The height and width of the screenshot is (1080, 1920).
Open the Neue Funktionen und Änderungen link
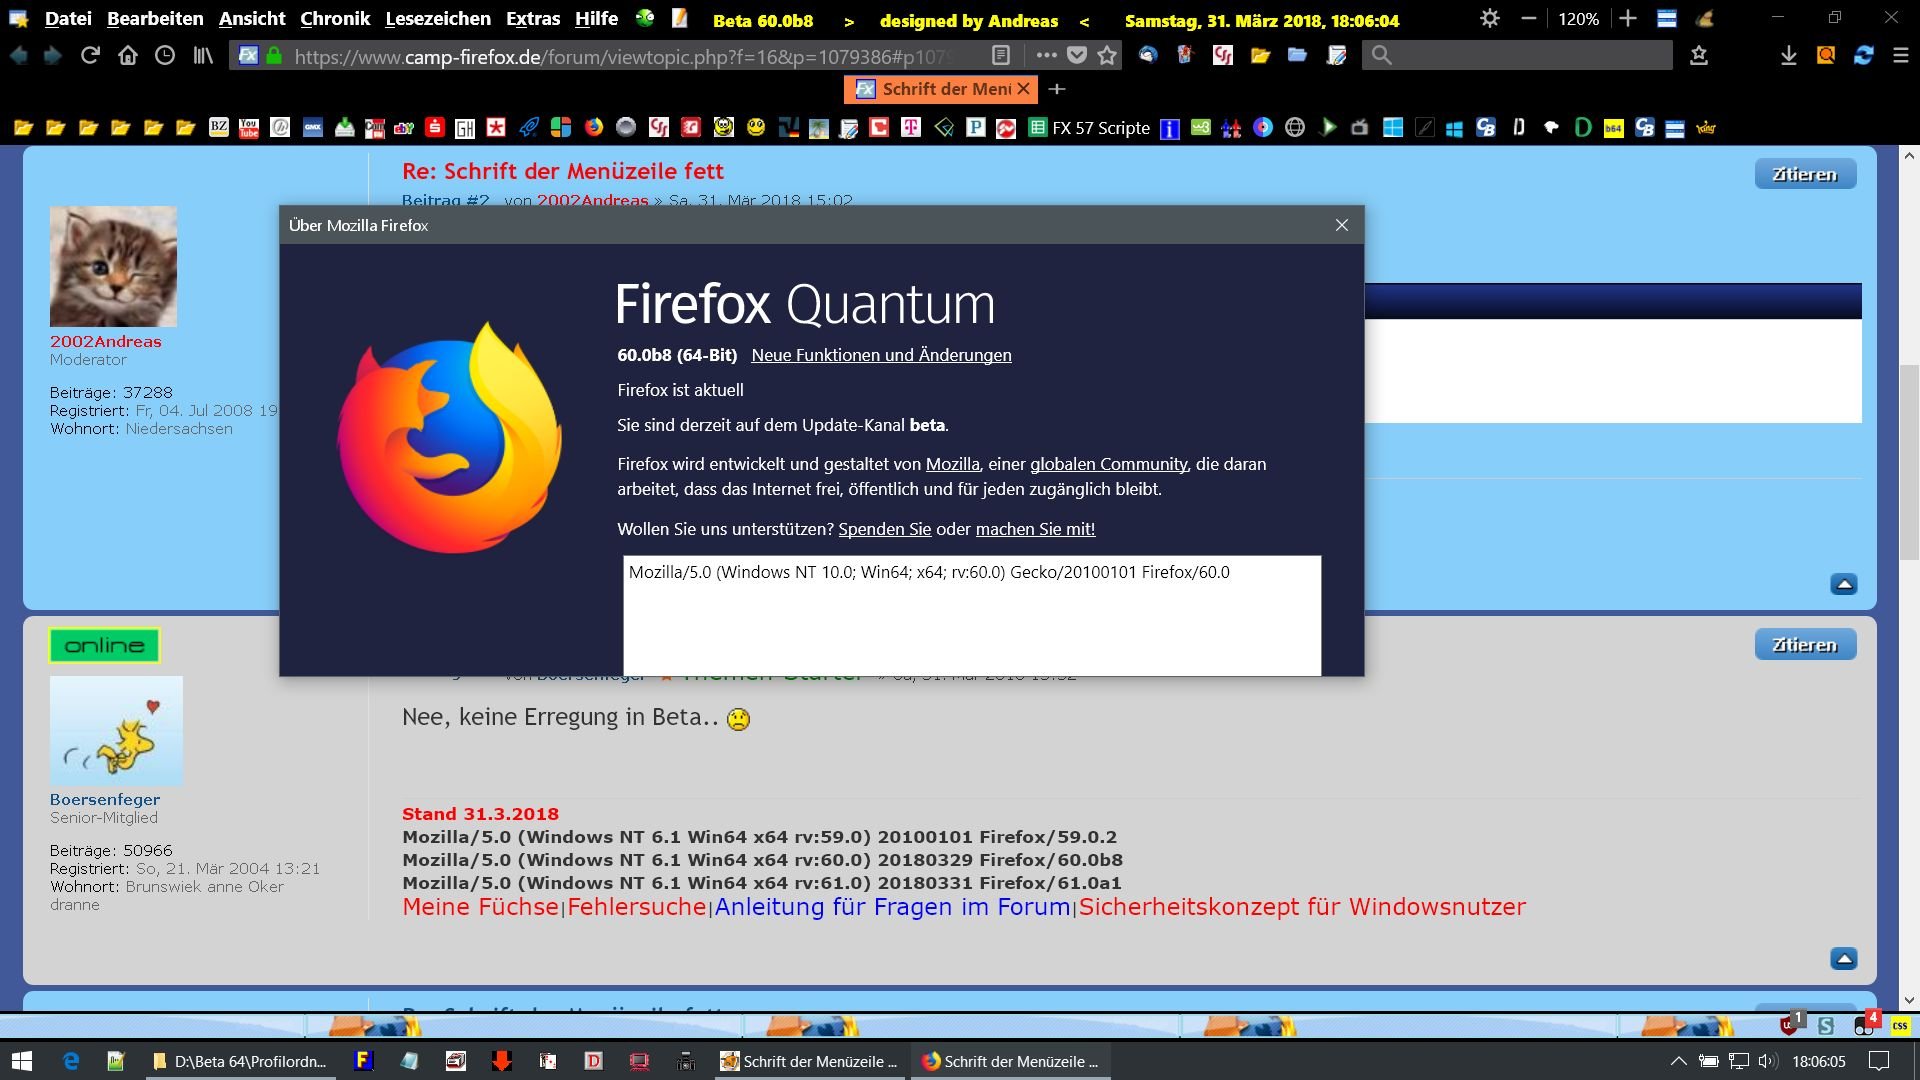coord(881,355)
